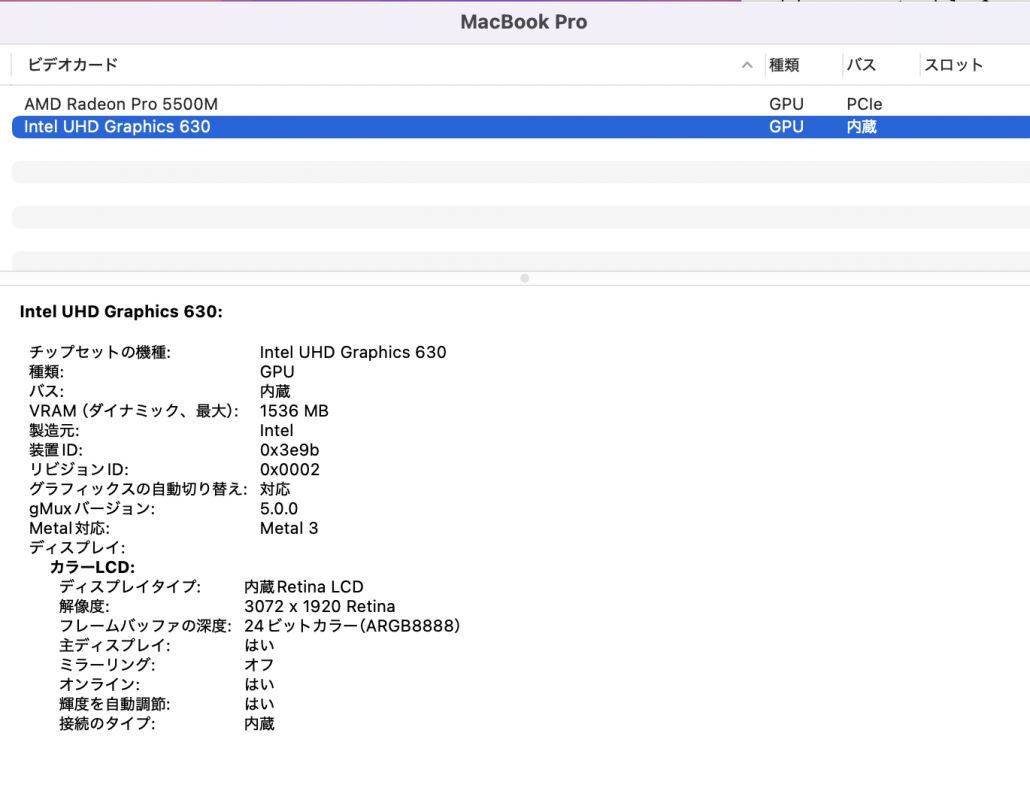Sort by the ビデオカード column header

click(x=70, y=64)
